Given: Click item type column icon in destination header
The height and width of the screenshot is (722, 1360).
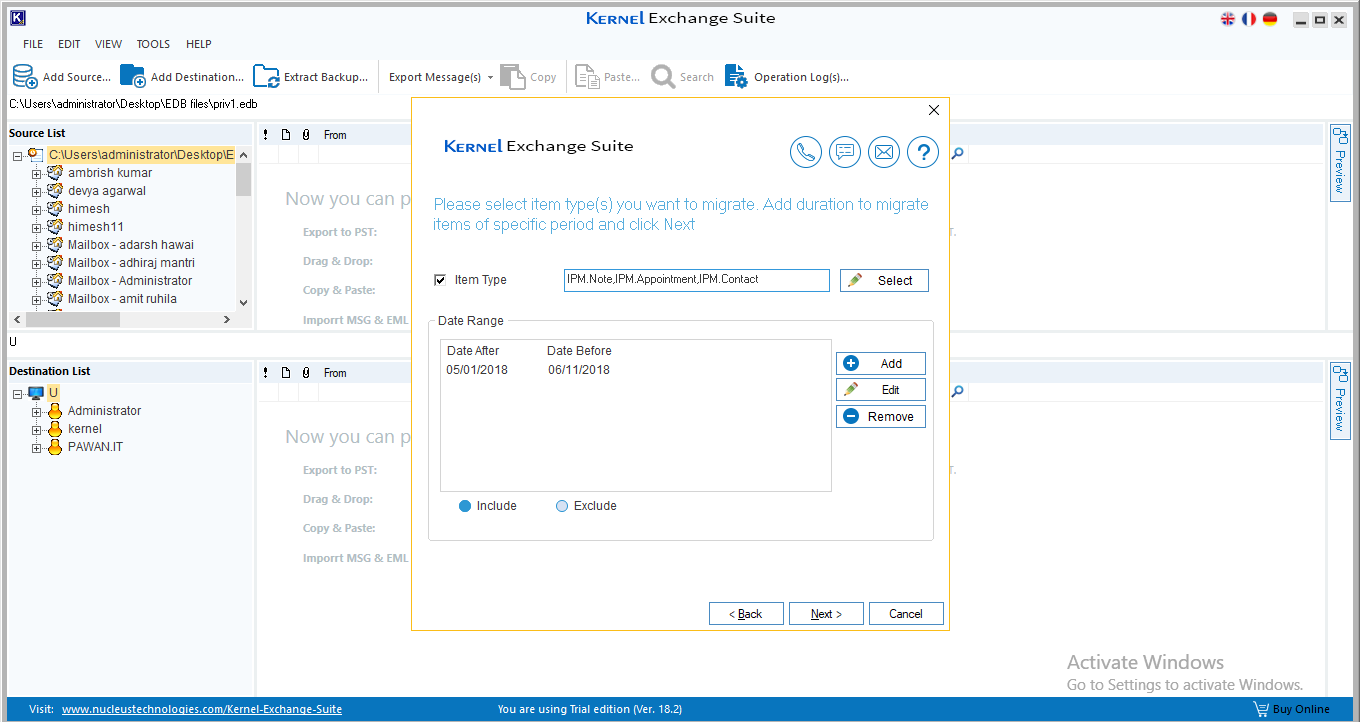Looking at the screenshot, I should tap(285, 373).
